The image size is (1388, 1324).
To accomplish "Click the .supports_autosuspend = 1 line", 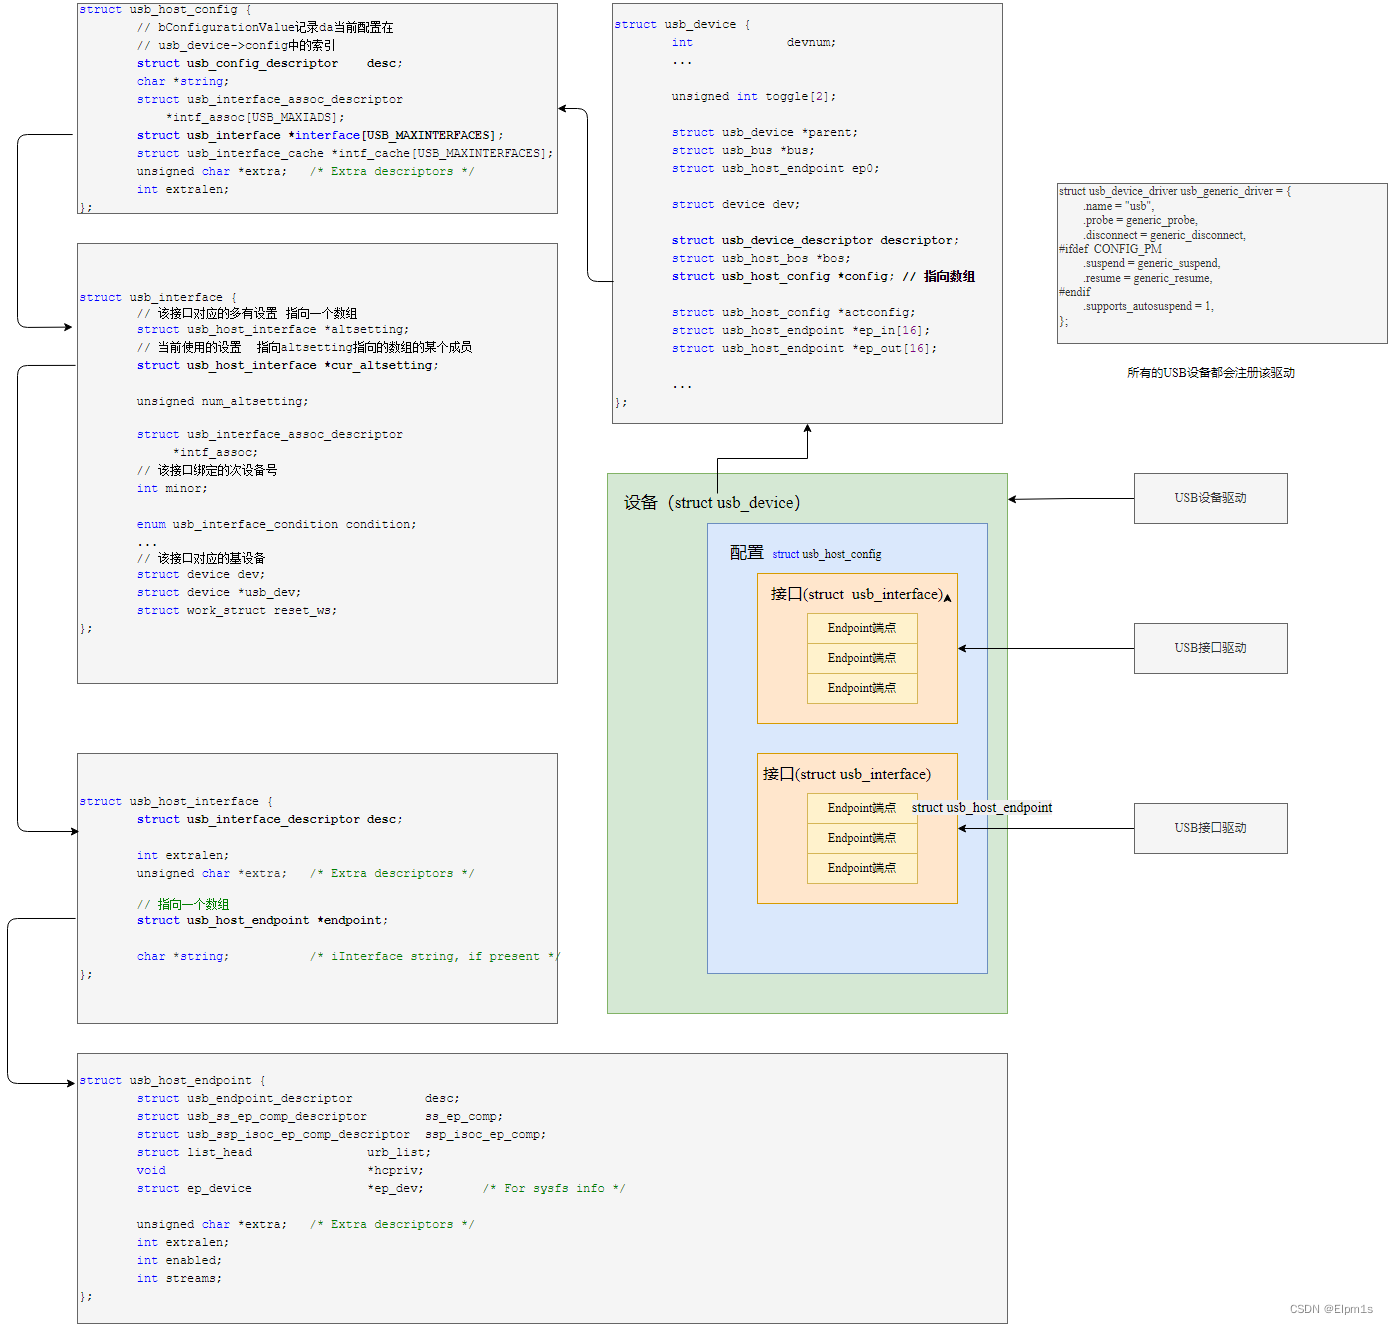I will point(1148,306).
